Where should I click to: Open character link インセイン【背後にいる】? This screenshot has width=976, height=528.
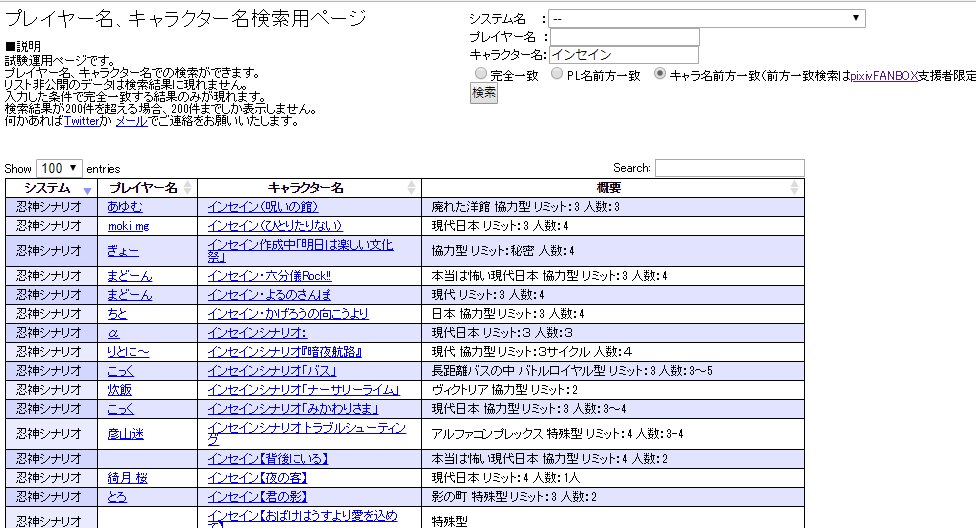click(x=268, y=459)
